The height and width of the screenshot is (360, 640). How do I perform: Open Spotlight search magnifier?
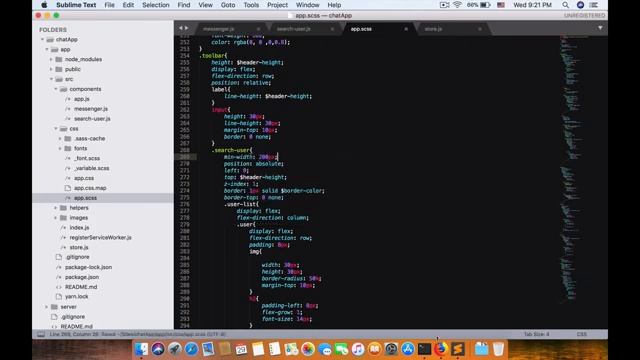[565, 5]
